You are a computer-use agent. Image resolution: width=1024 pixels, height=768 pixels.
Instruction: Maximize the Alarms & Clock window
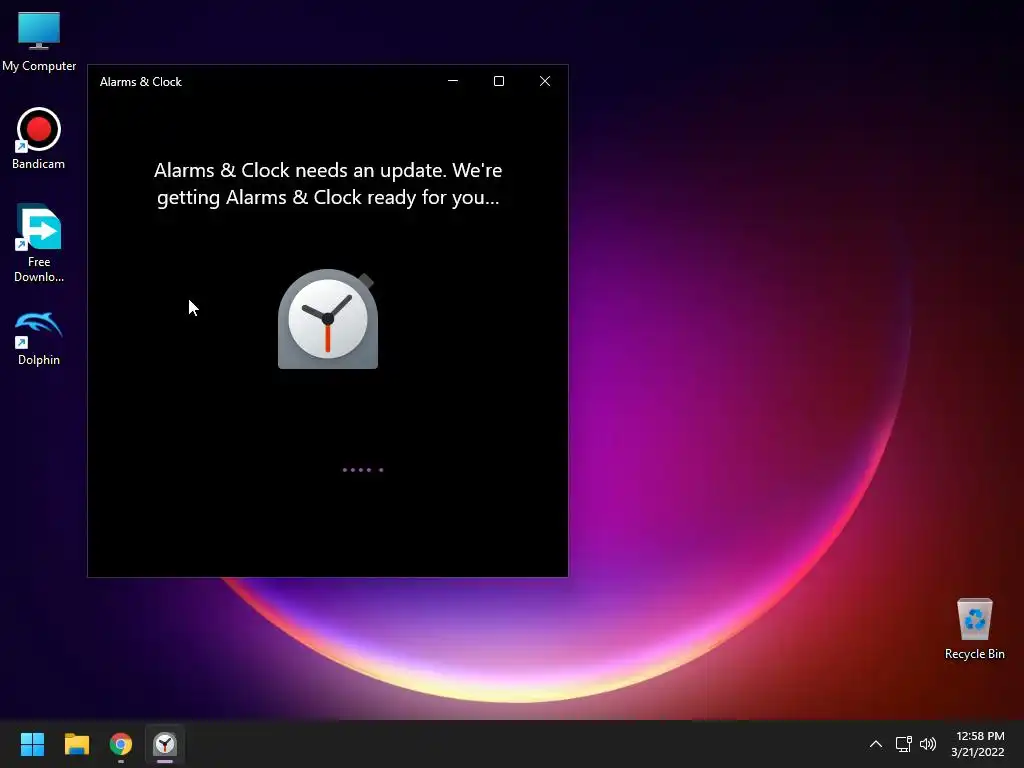click(499, 81)
